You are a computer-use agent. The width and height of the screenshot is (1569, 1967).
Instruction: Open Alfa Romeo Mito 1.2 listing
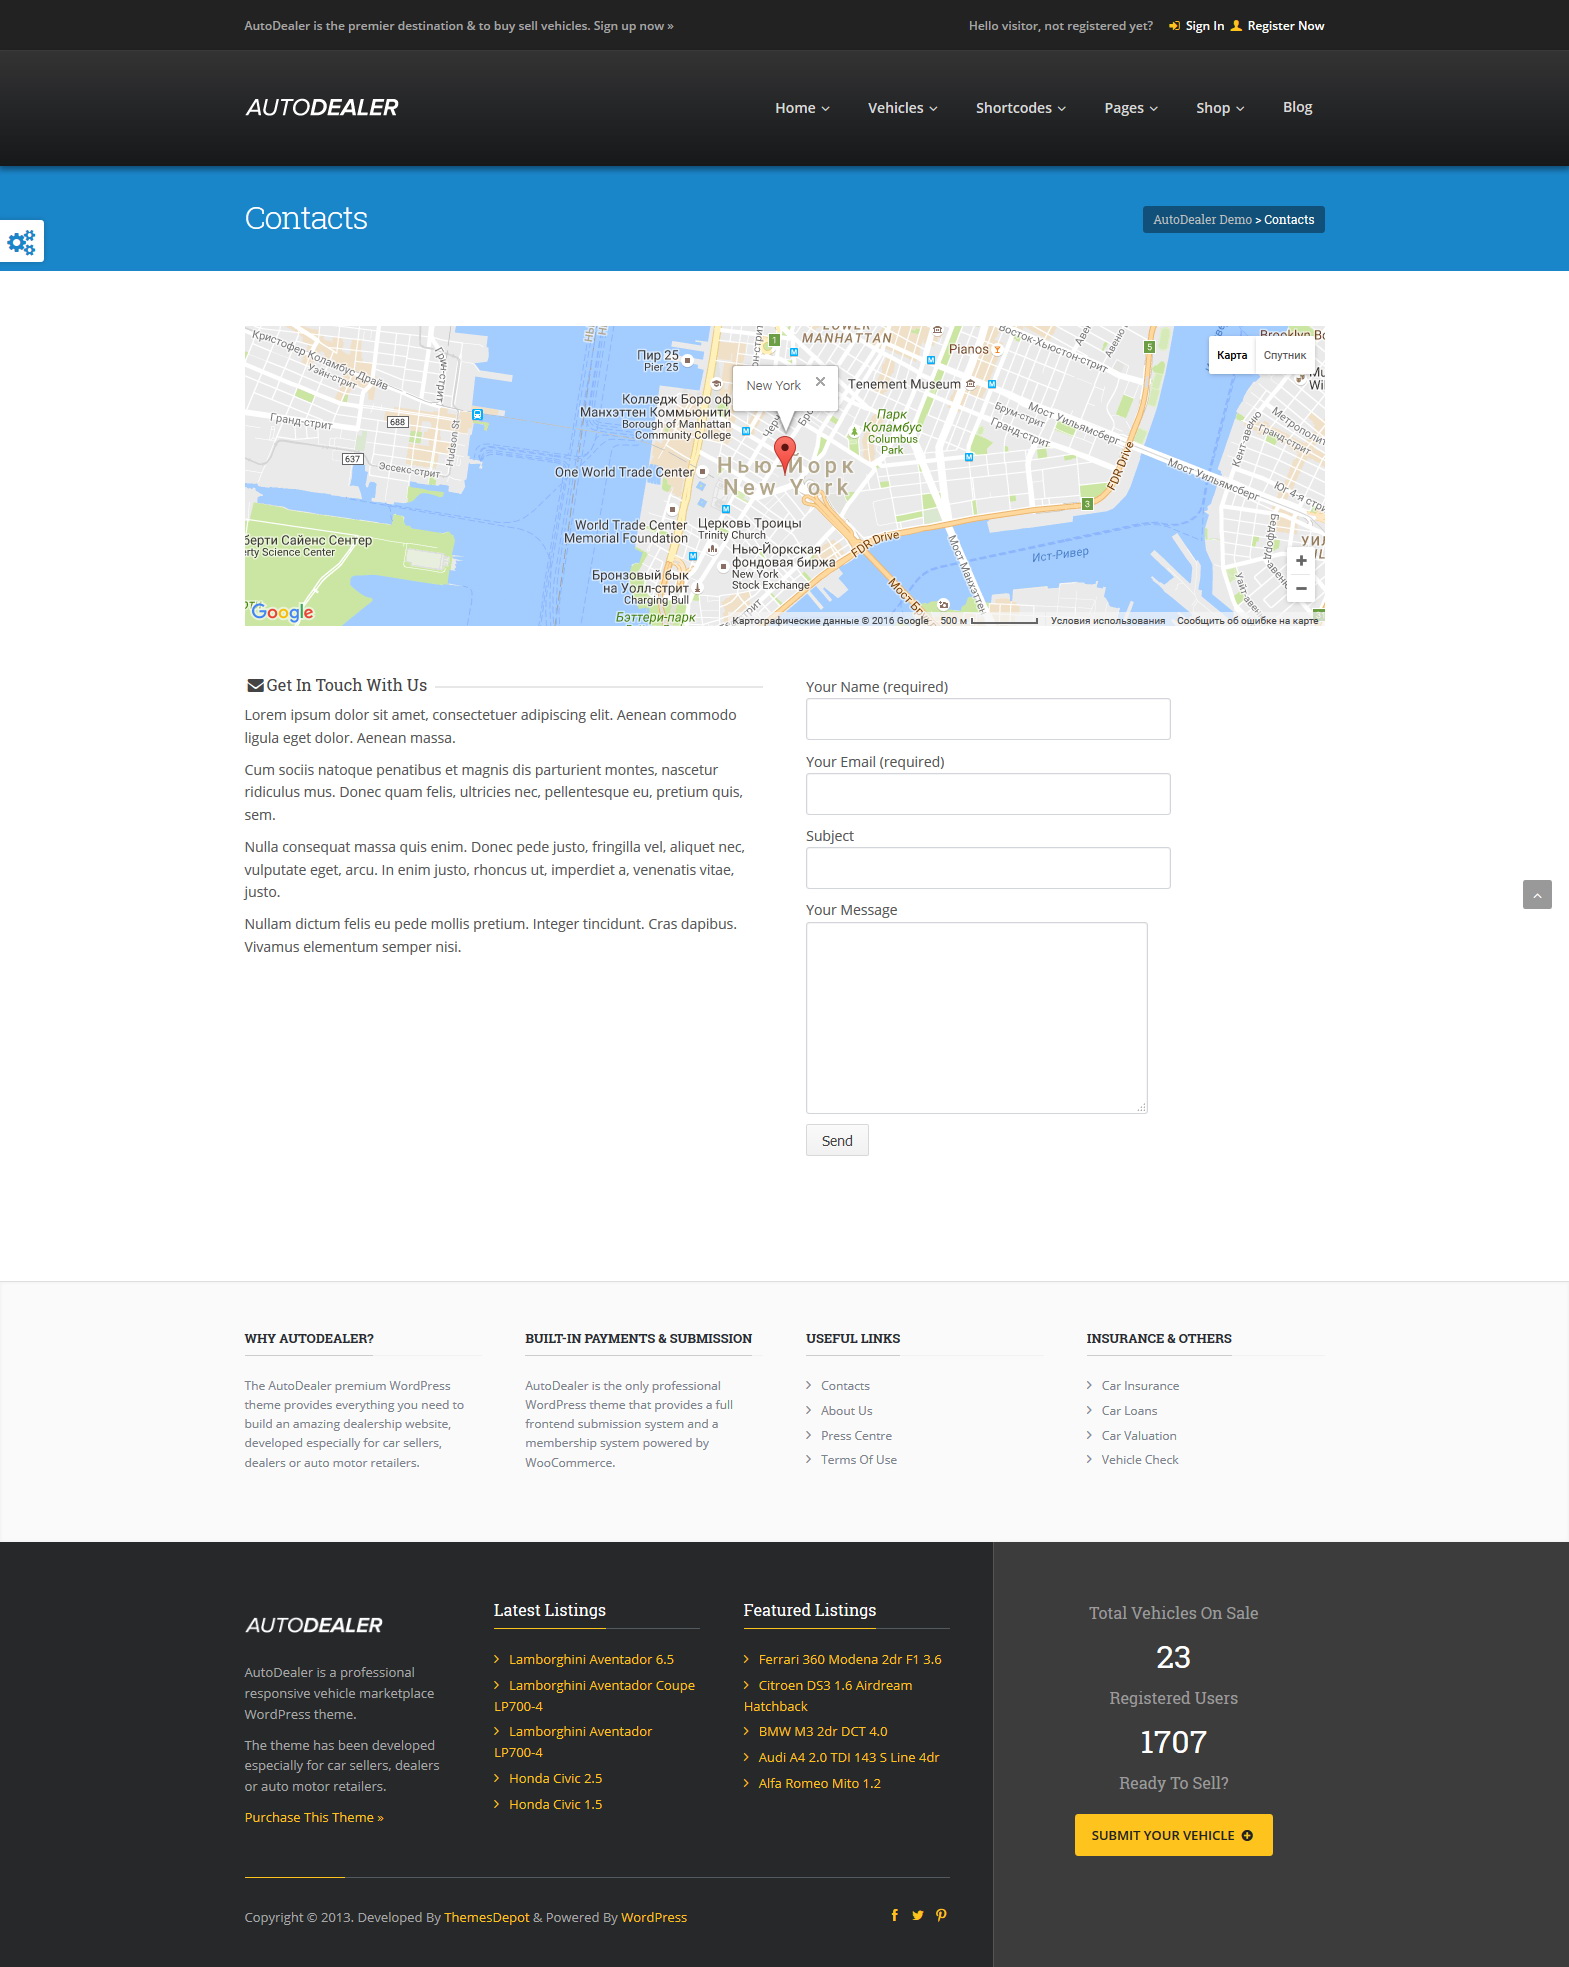pos(820,1783)
